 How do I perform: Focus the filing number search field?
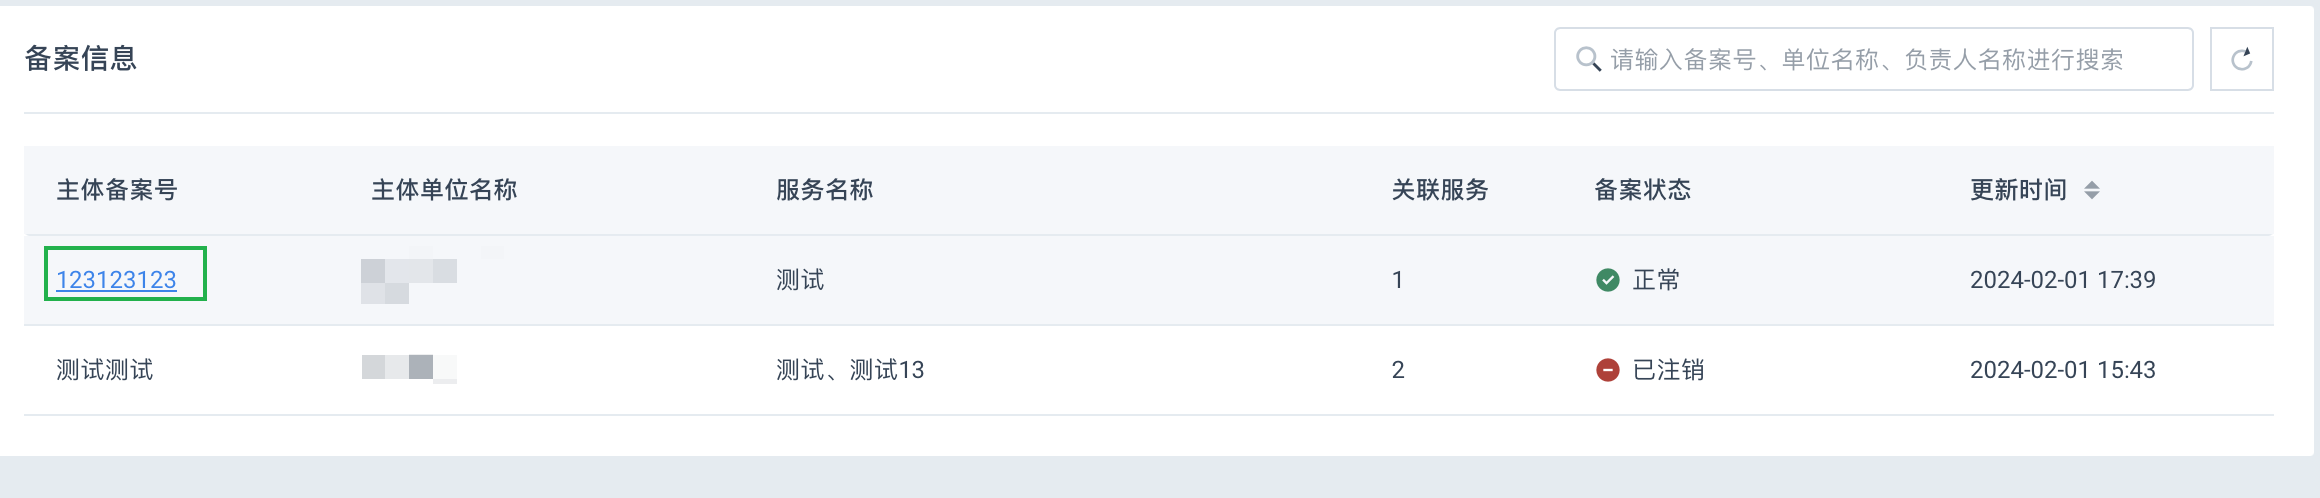[1873, 59]
